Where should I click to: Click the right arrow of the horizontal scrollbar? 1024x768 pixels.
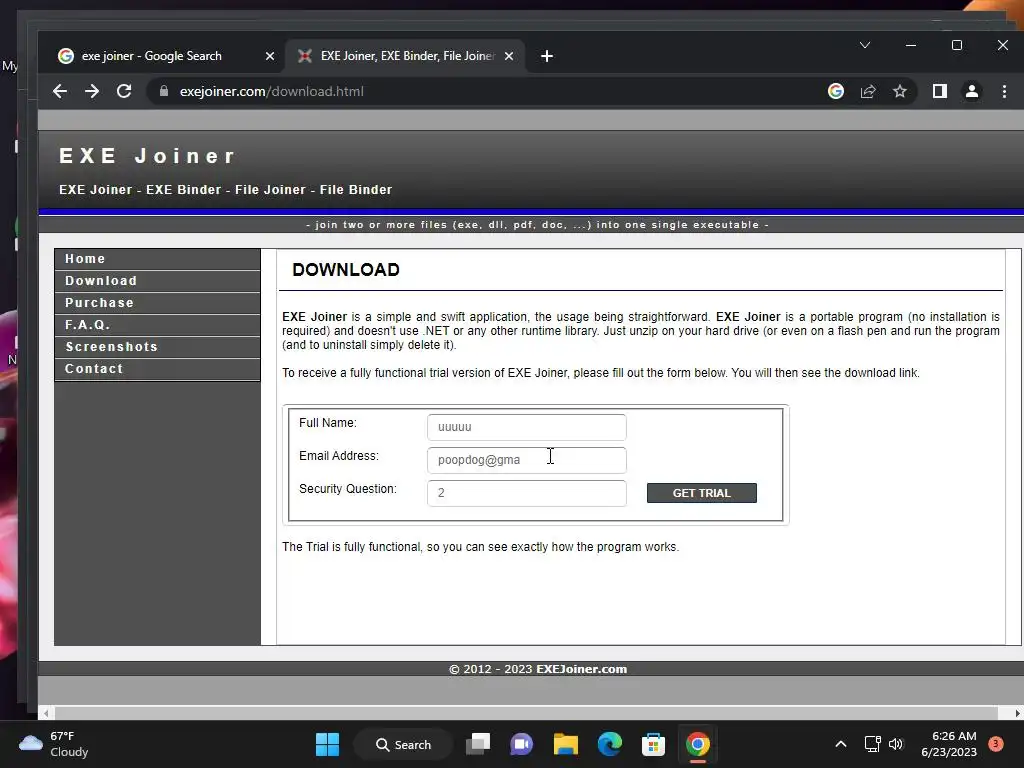point(1017,713)
